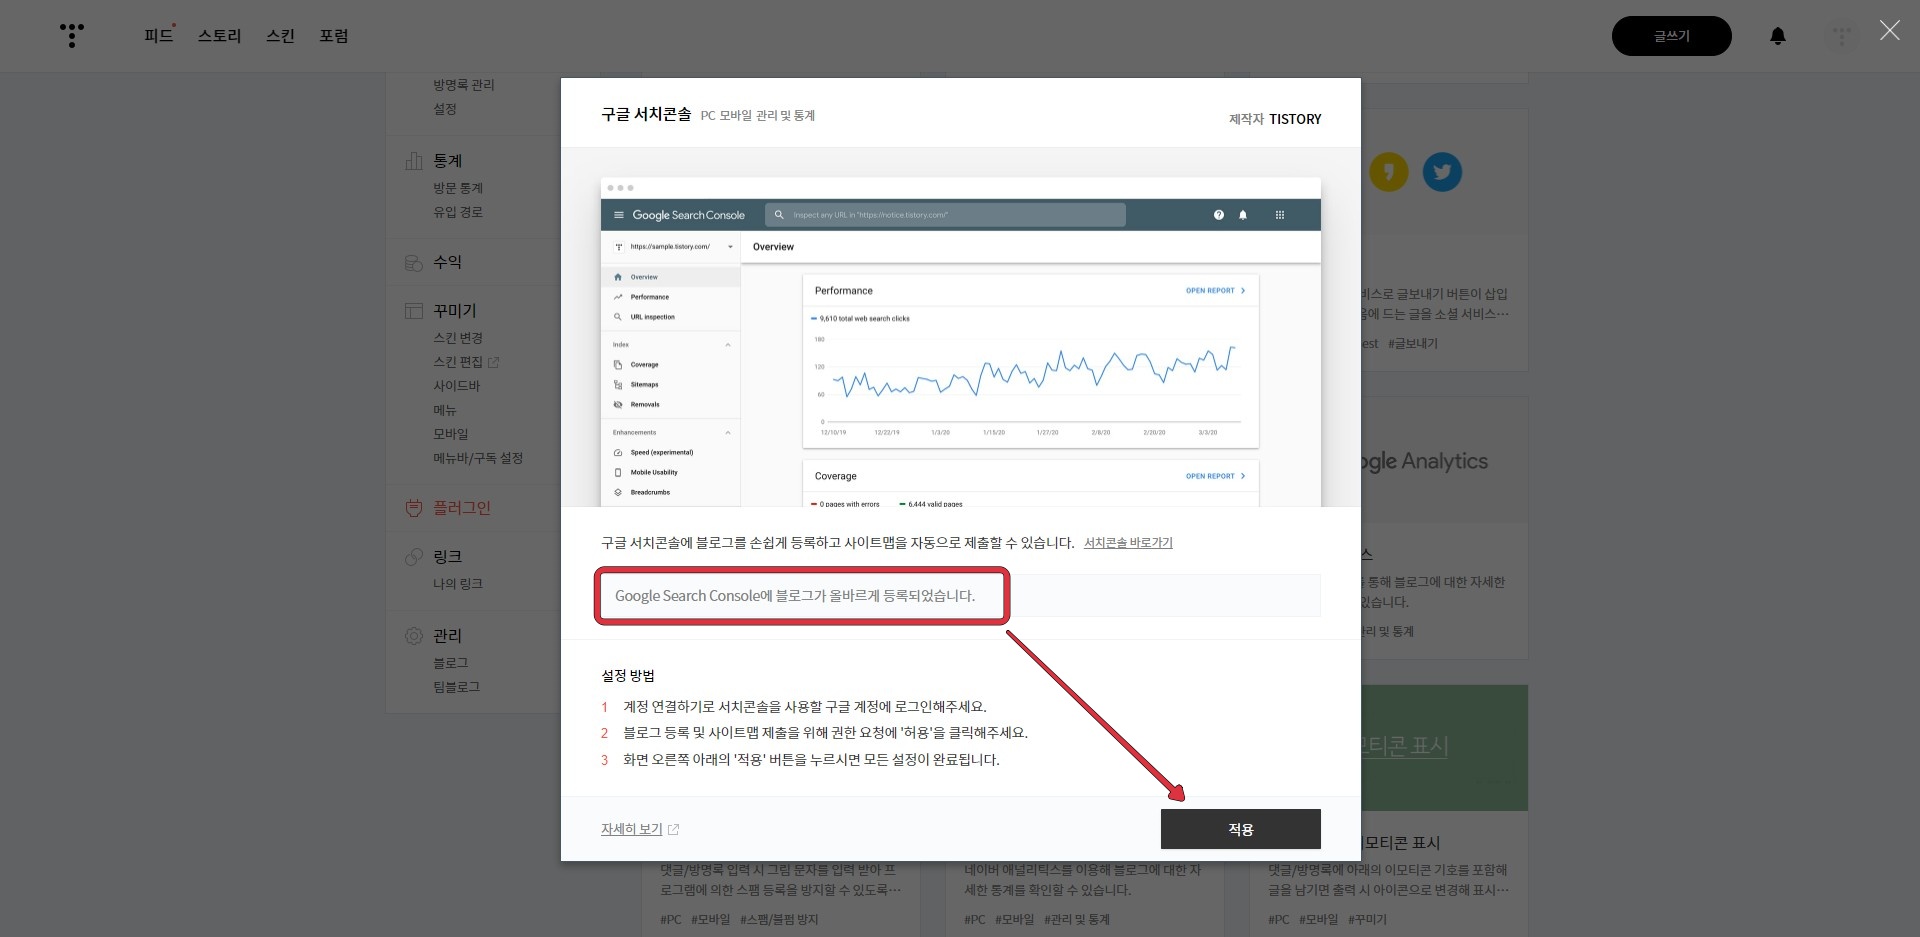Select 사이드바 in the sidebar menu

456,386
